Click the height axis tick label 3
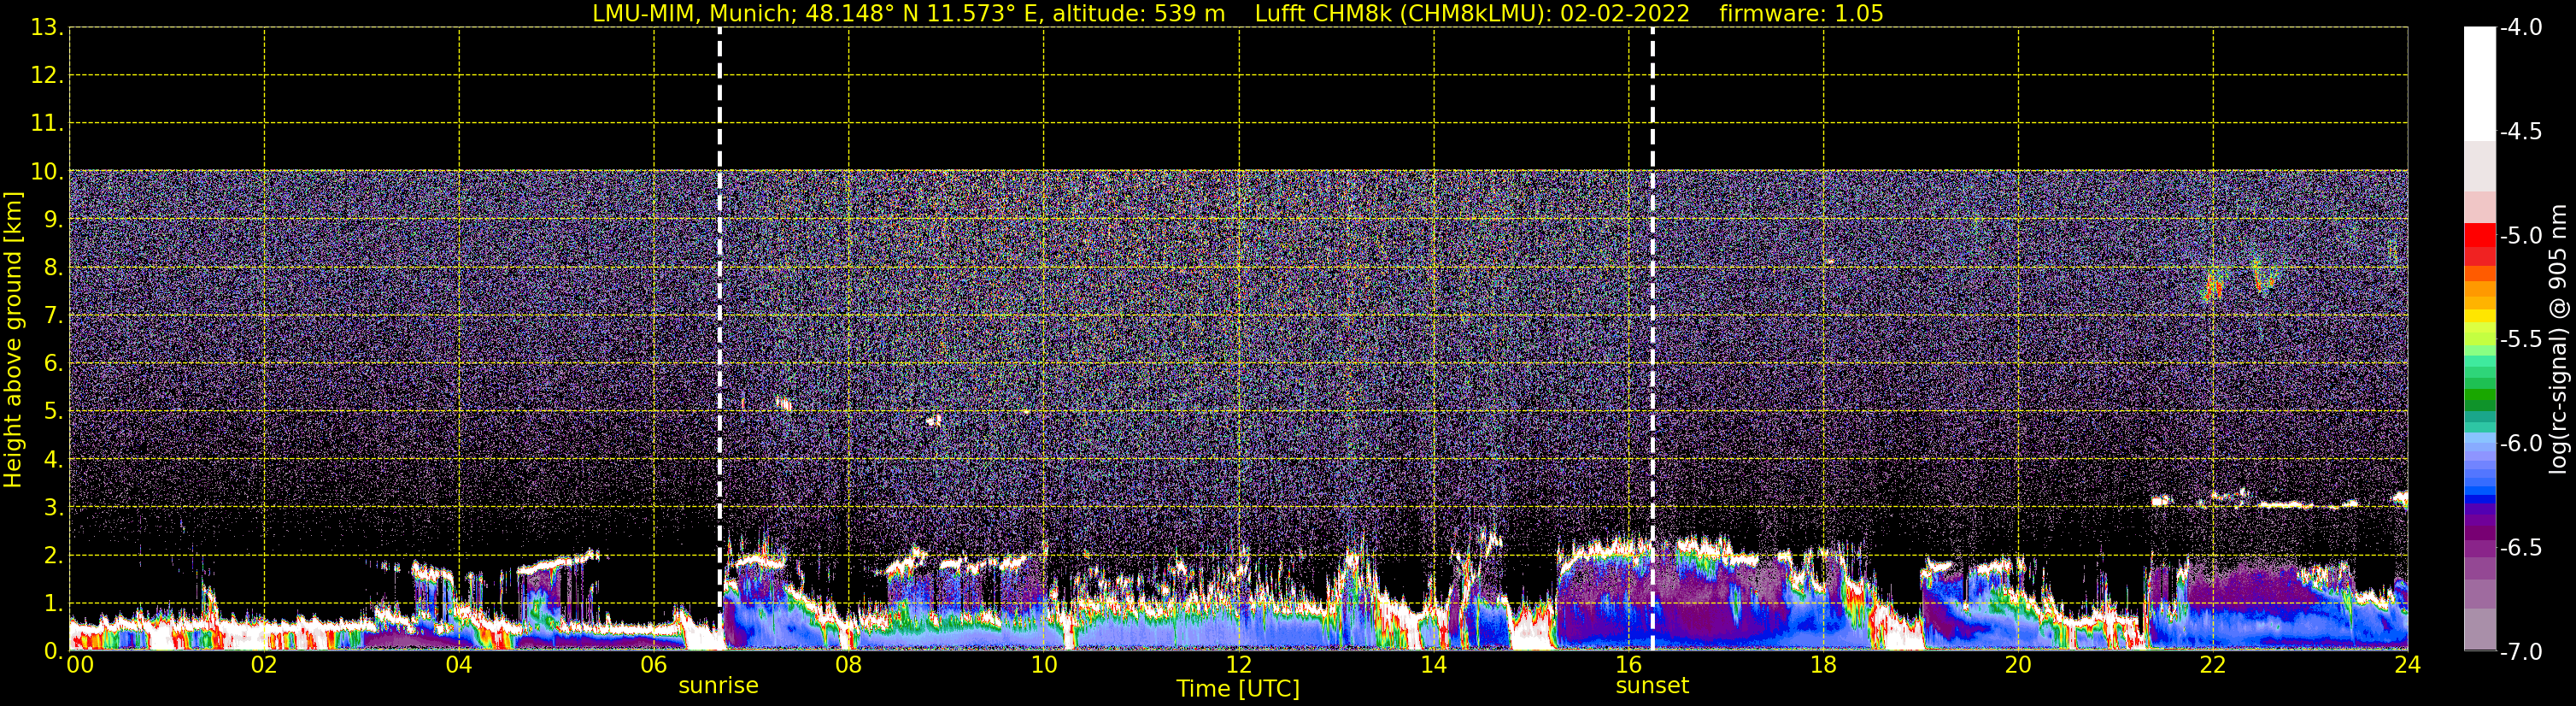This screenshot has width=2576, height=706. 52,508
